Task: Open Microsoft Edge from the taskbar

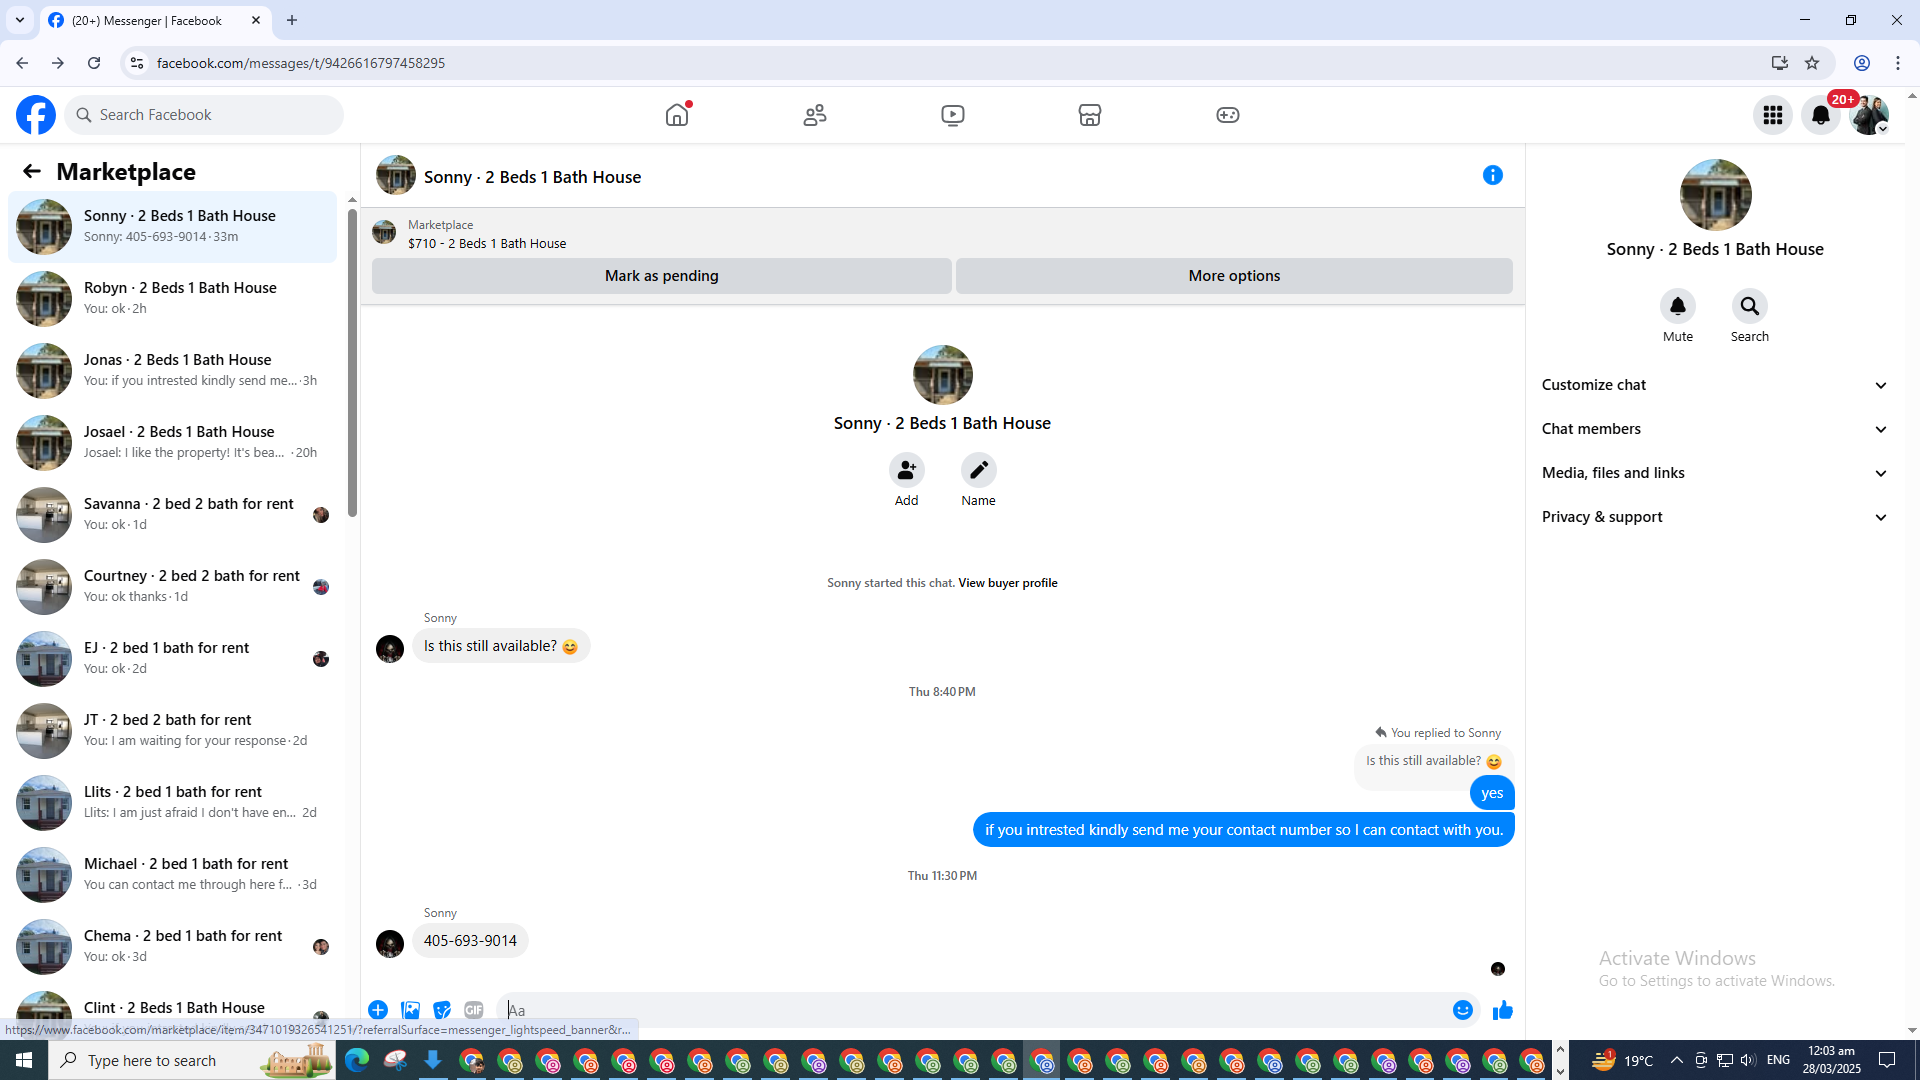Action: [x=357, y=1060]
